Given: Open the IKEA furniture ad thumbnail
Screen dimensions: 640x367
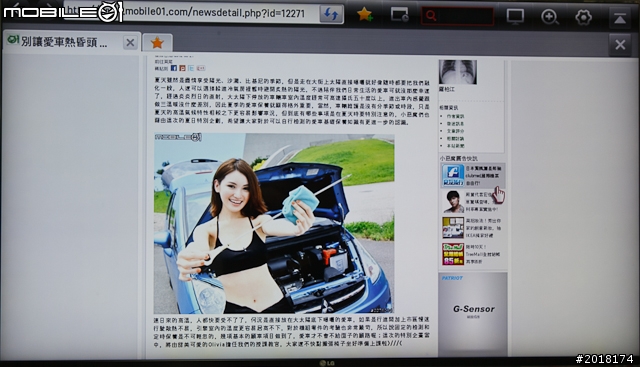Looking at the screenshot, I should click(453, 228).
